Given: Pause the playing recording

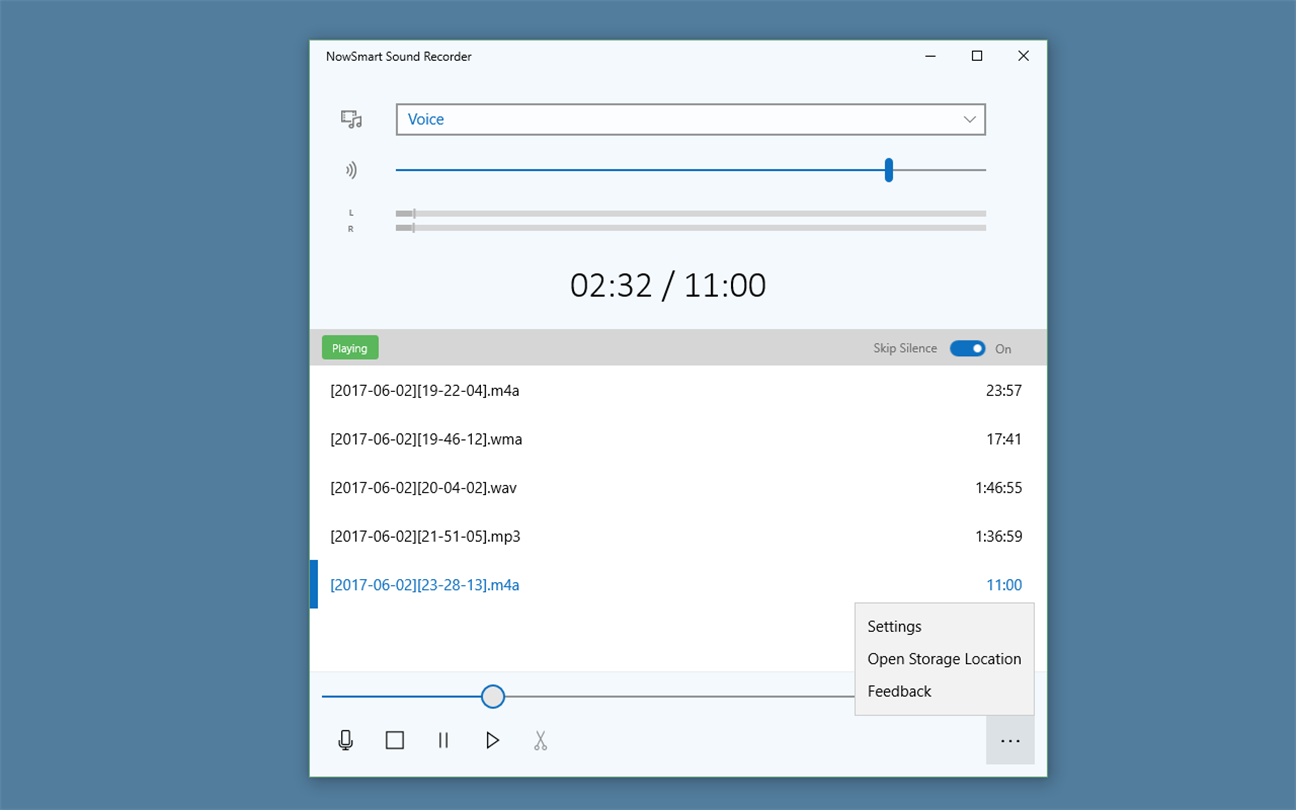Looking at the screenshot, I should coord(443,740).
